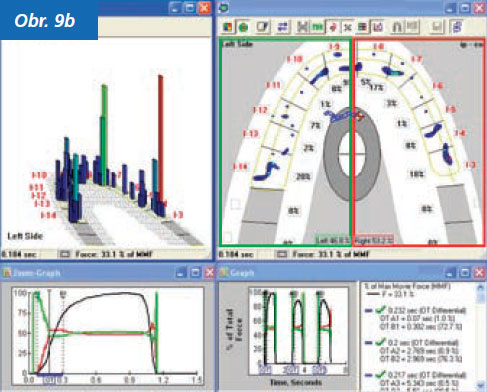Toggle the checkmark beside 0.232 sec DT entry
This screenshot has width=487, height=392.
click(x=380, y=310)
